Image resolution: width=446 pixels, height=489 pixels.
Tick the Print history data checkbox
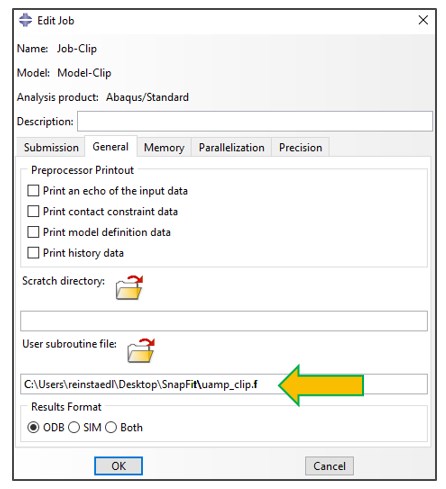point(33,253)
